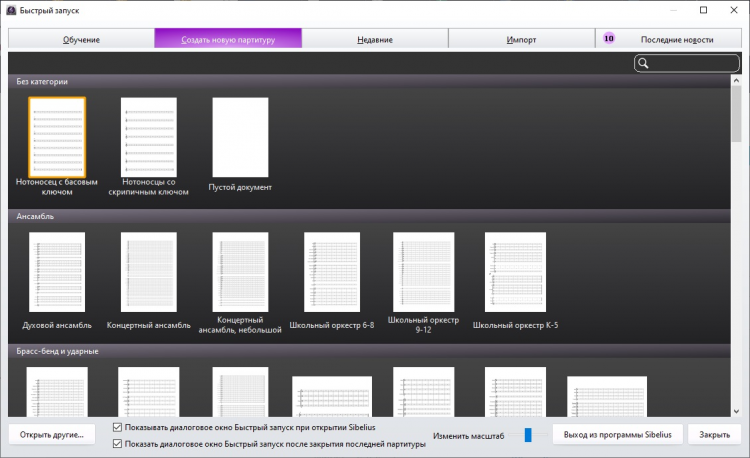Toggle show Quick Start after closing last score
The image size is (750, 458).
[117, 444]
